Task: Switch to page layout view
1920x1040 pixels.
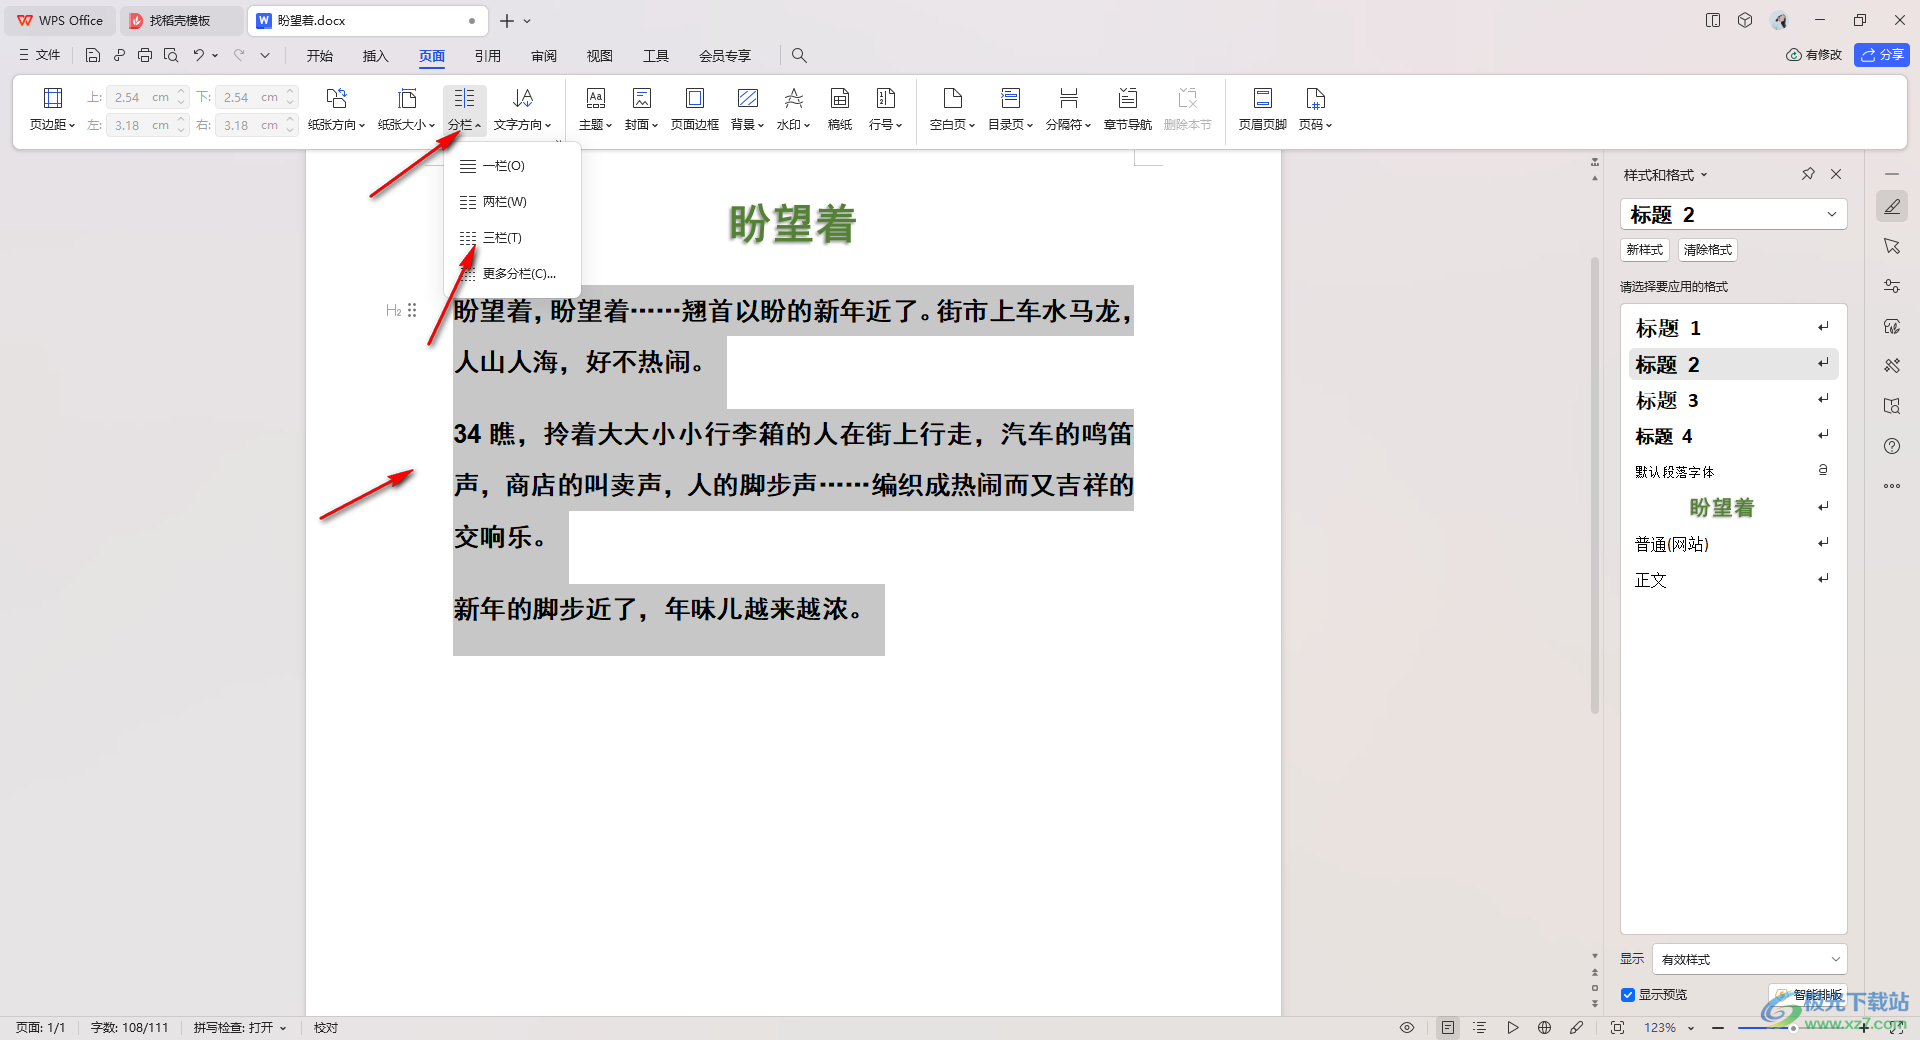Action: pyautogui.click(x=1447, y=1027)
